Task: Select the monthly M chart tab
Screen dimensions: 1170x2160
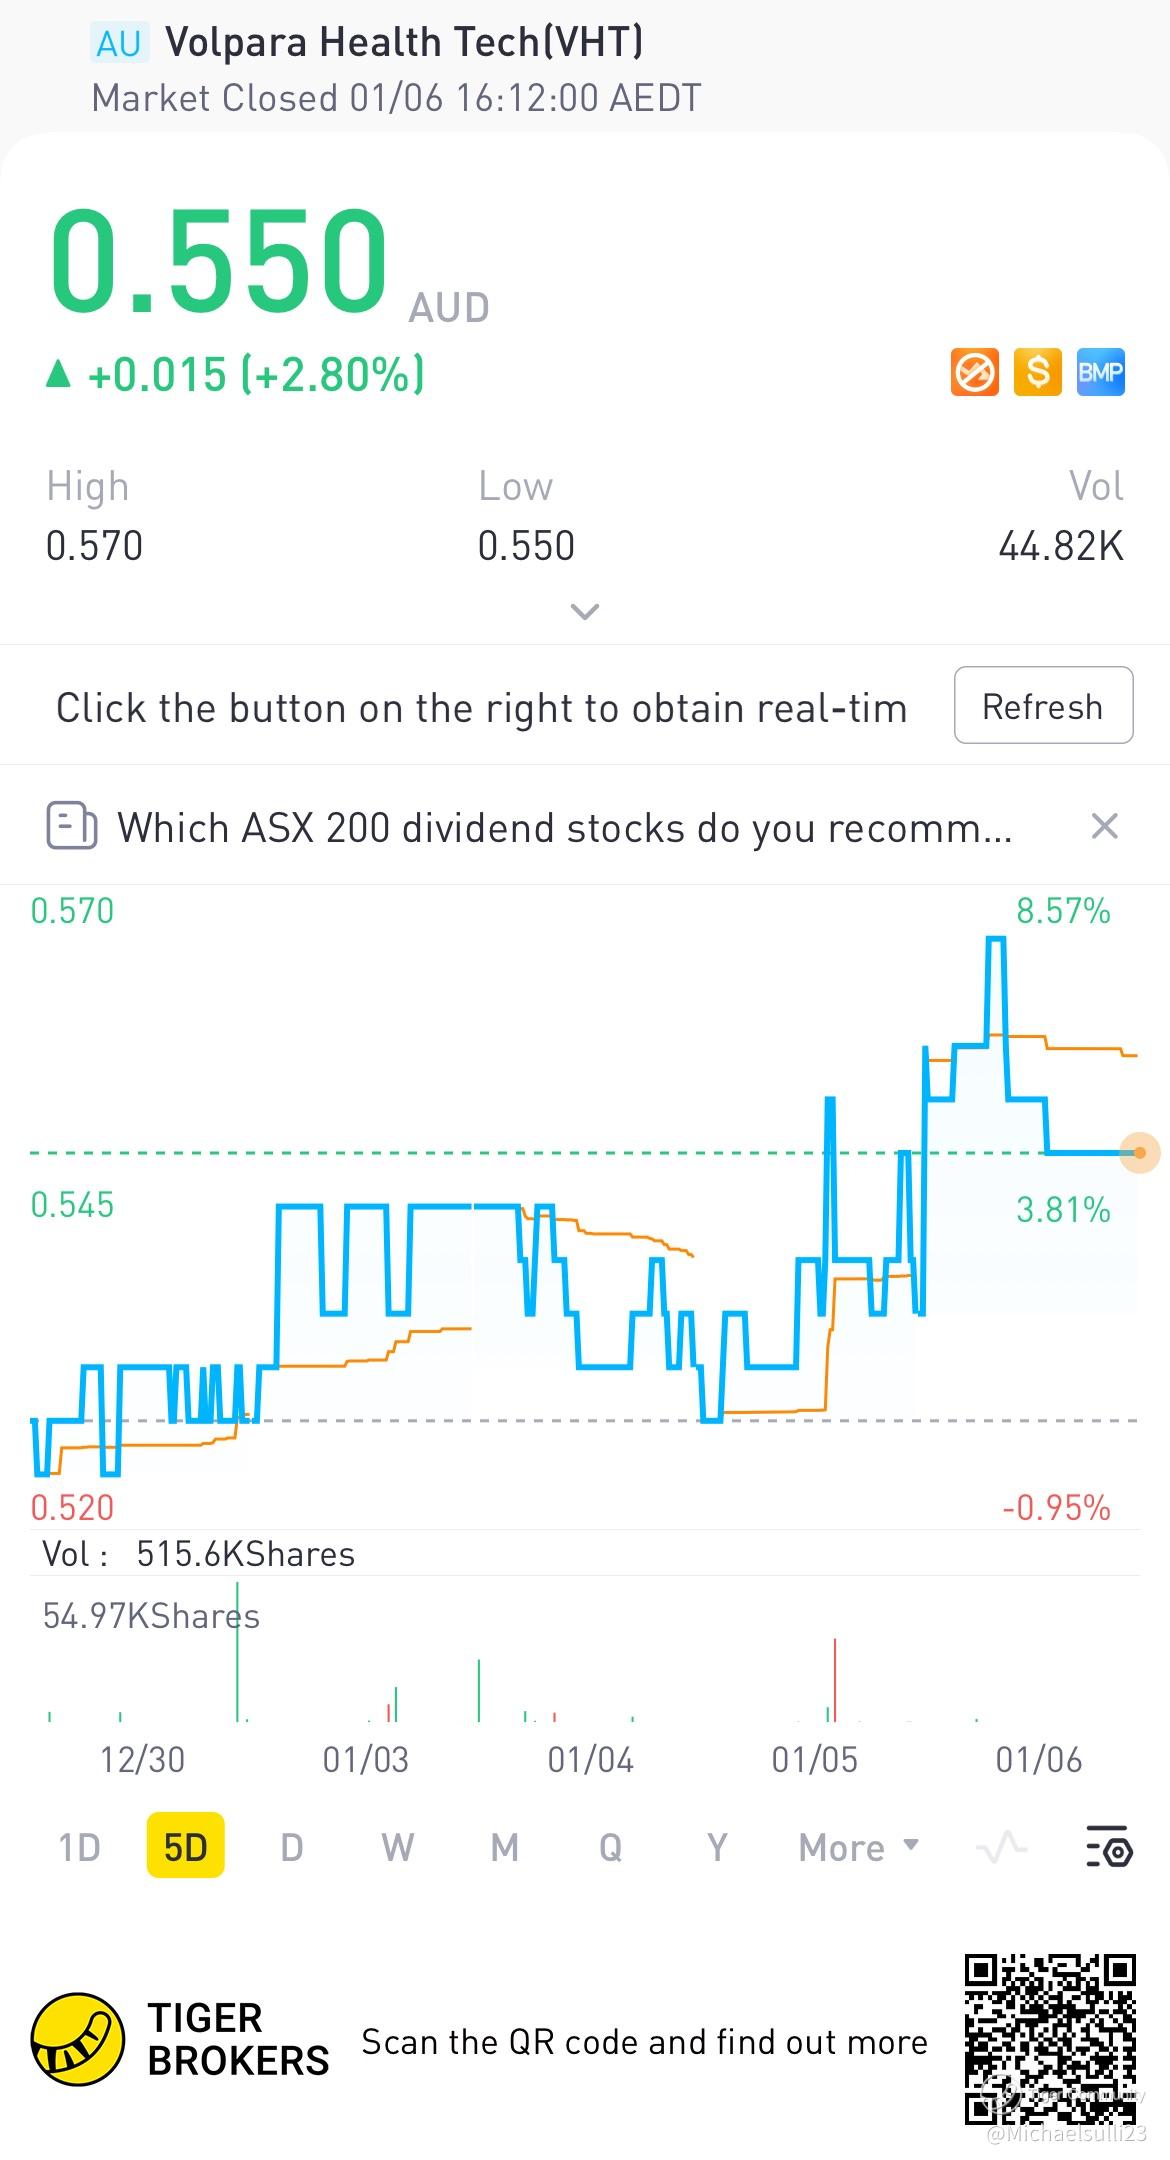Action: coord(504,1847)
